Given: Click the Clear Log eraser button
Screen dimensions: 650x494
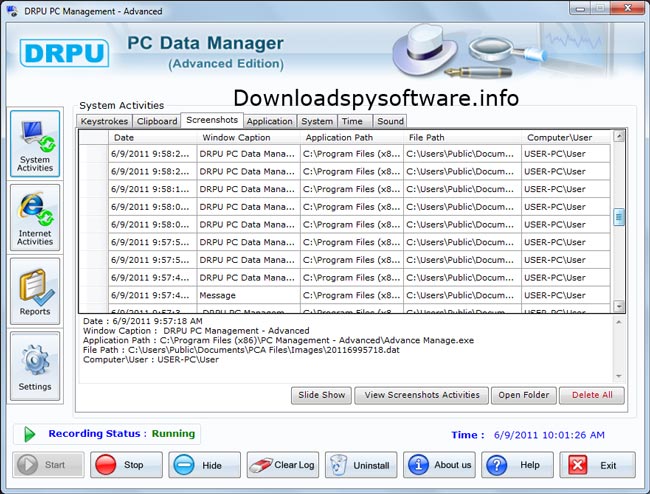Looking at the screenshot, I should coord(283,465).
